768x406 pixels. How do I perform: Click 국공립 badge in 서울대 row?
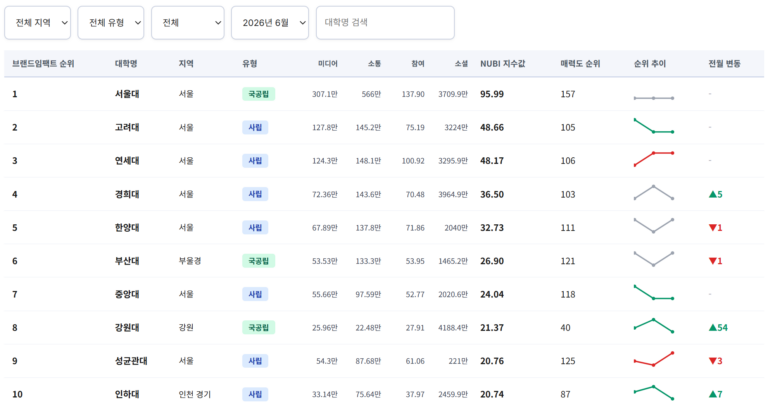click(259, 94)
